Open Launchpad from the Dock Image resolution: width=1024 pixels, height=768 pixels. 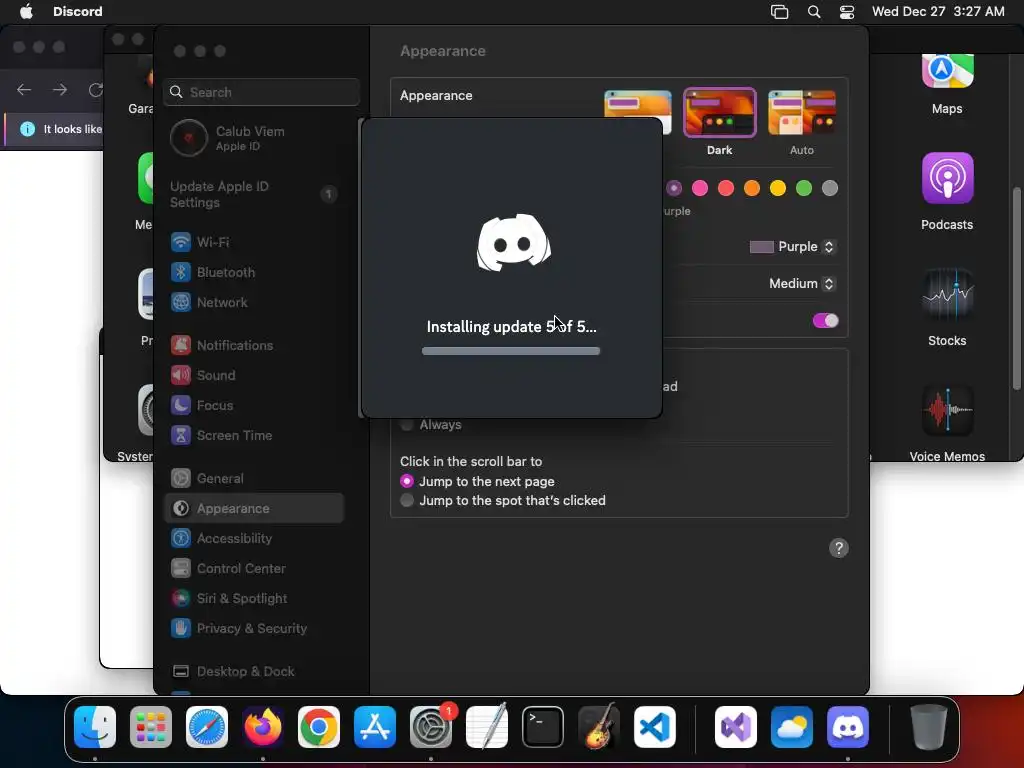pos(151,727)
